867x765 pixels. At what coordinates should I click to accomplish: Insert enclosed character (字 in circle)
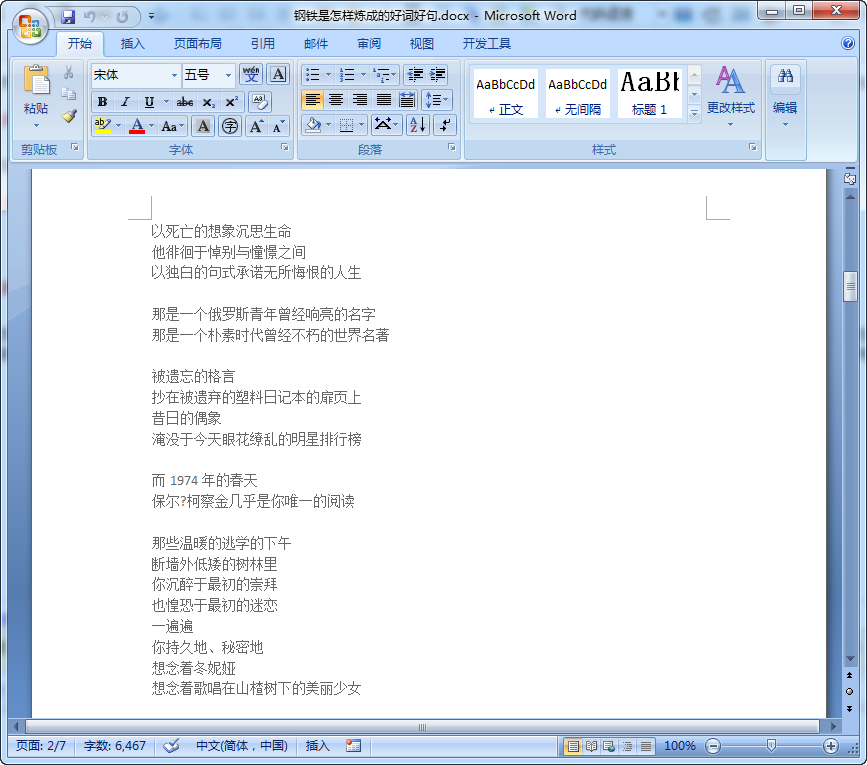[230, 126]
